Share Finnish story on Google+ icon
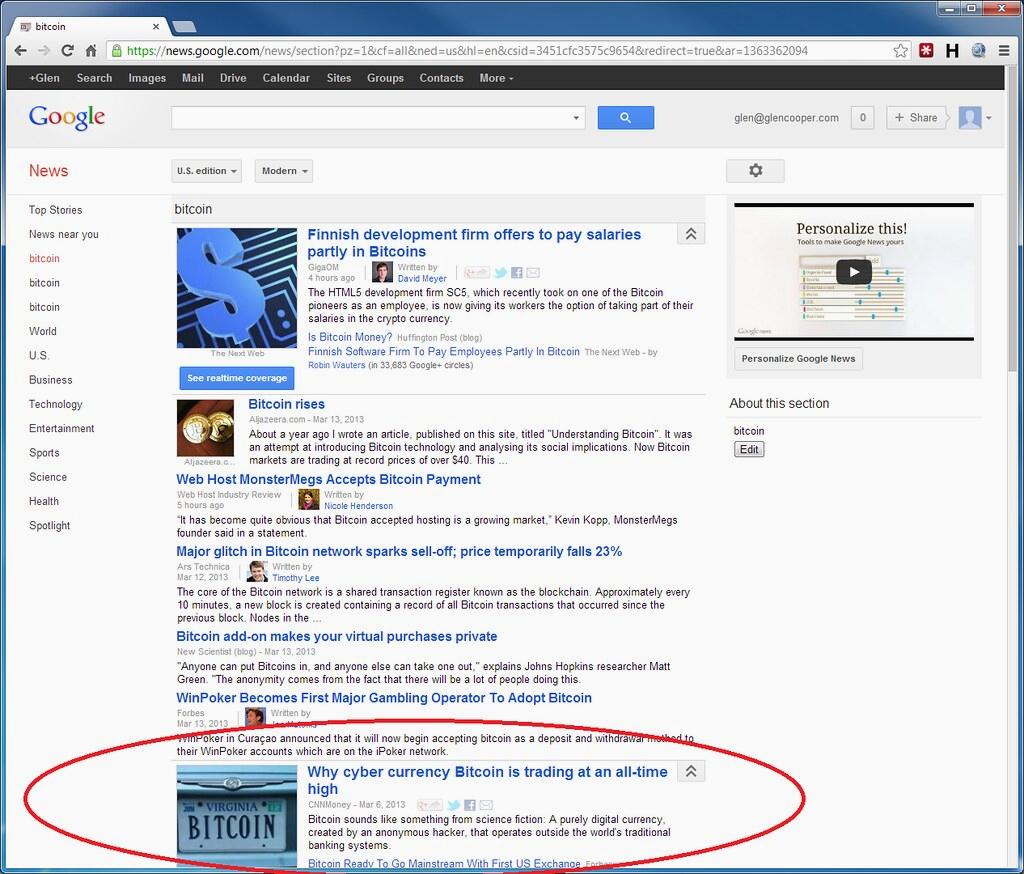This screenshot has width=1024, height=874. (x=477, y=273)
